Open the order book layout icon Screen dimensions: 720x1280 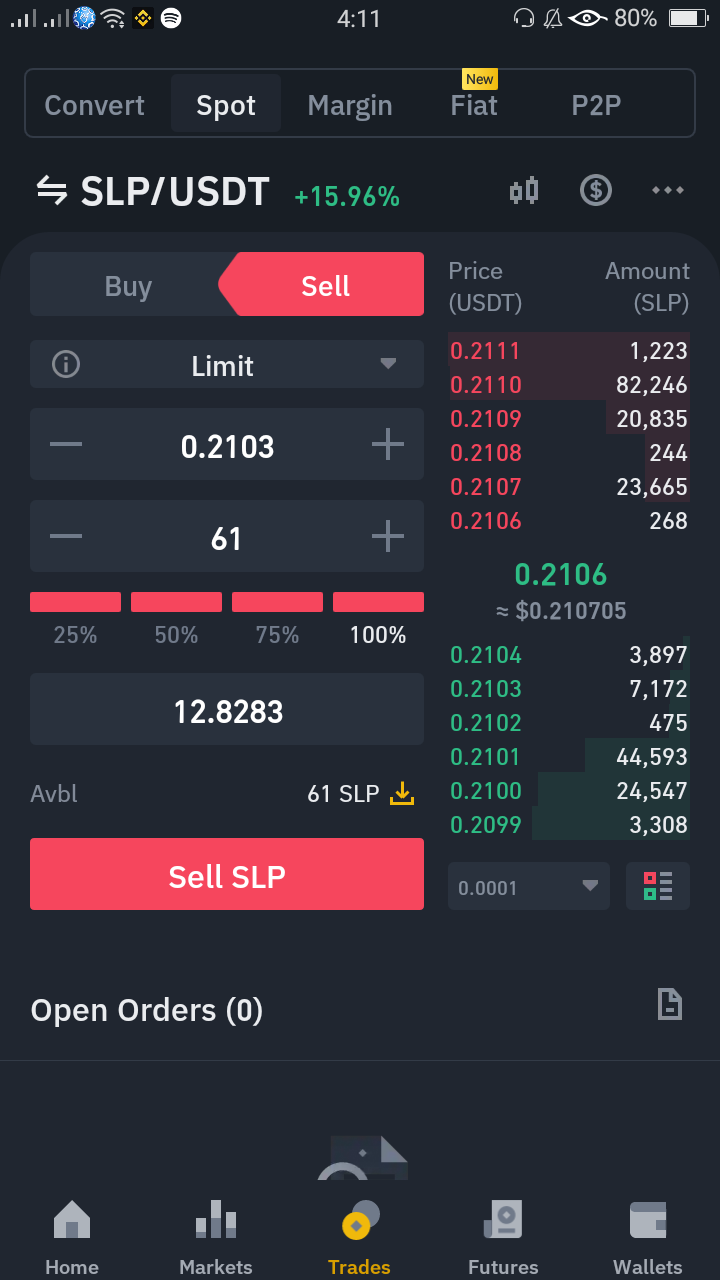pyautogui.click(x=658, y=886)
